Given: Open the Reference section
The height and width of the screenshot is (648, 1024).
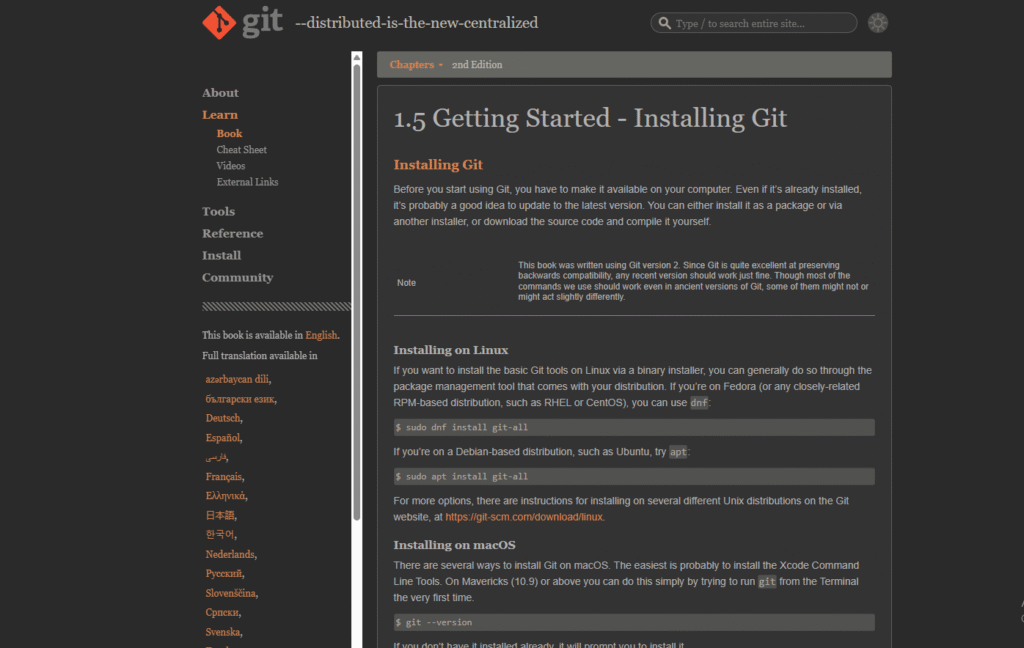Looking at the screenshot, I should (x=232, y=233).
